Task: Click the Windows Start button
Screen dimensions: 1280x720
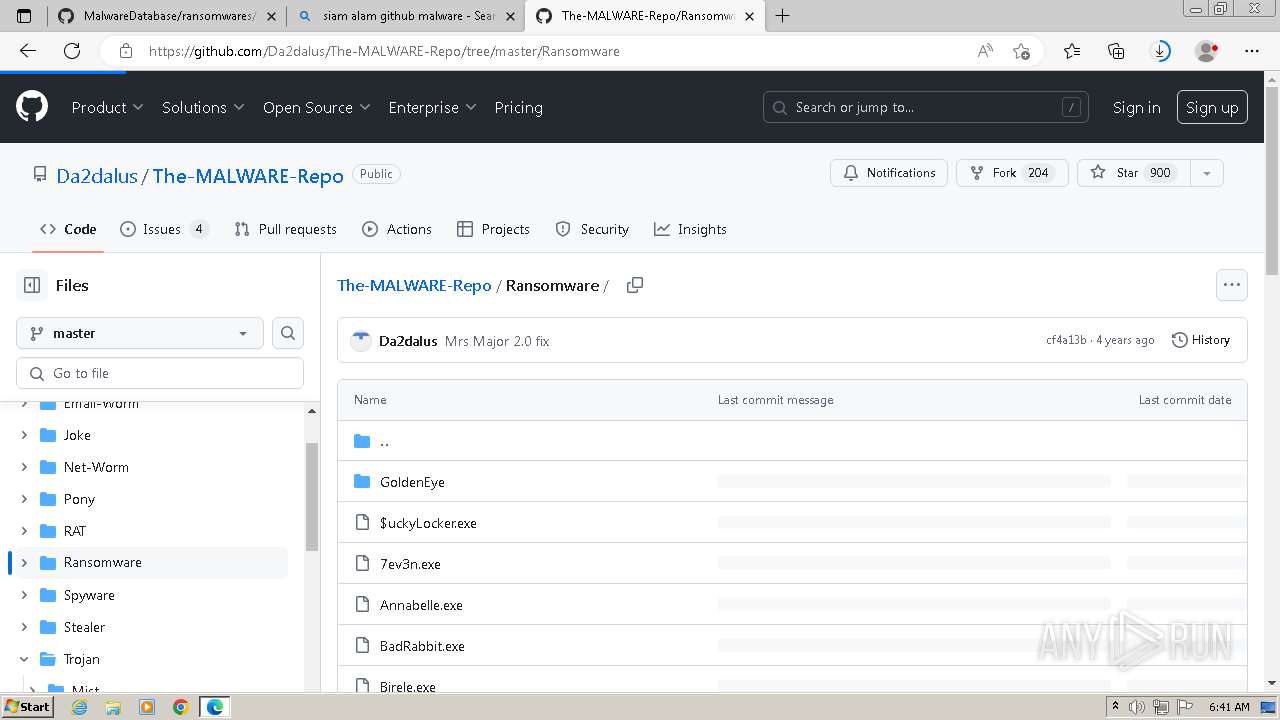Action: tap(28, 707)
